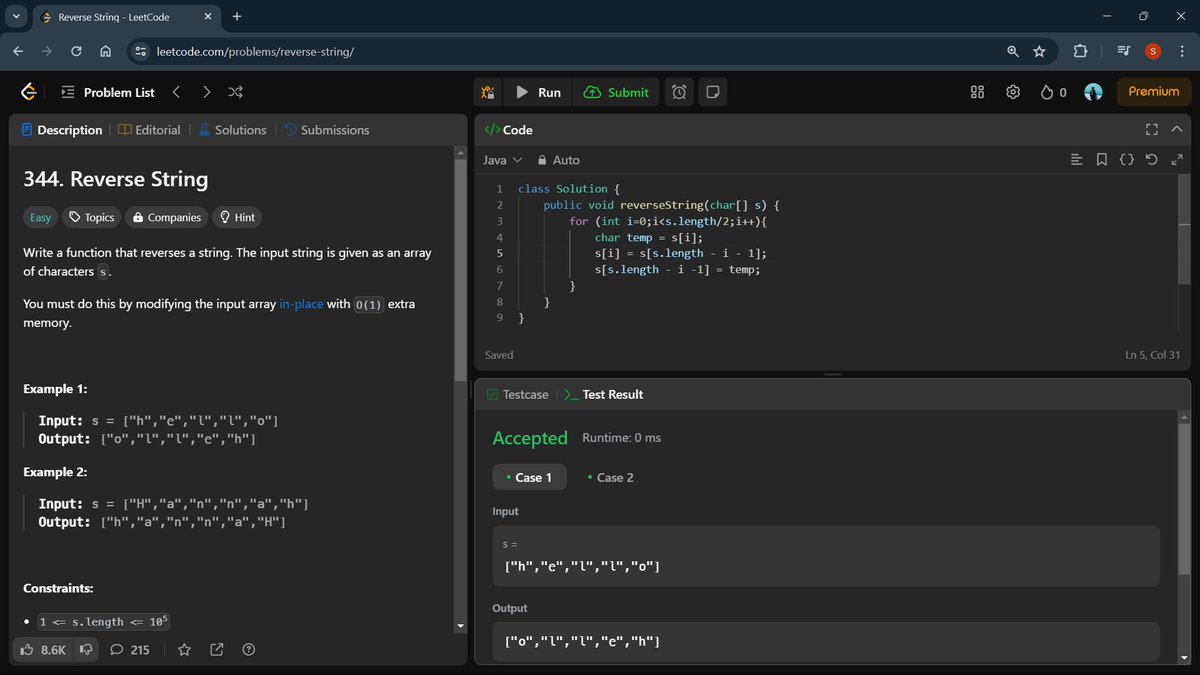Bookmark code with the bookmark icon
The image size is (1200, 675).
[1101, 160]
